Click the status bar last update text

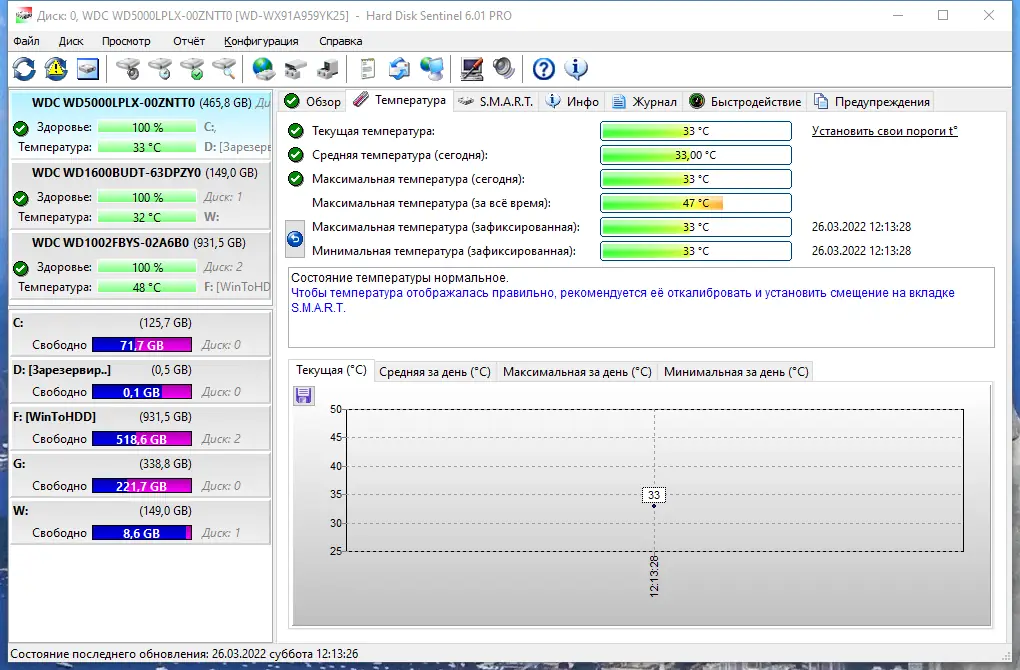click(x=184, y=654)
